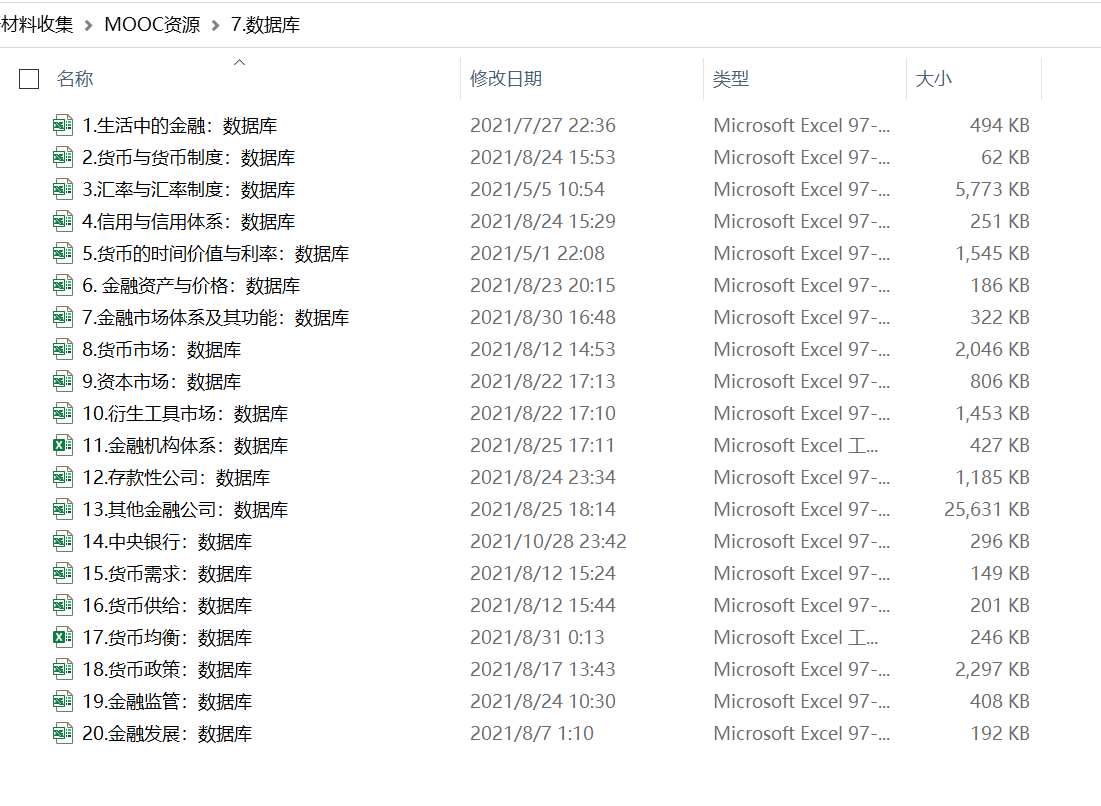Click the size value 2,297 KB
This screenshot has width=1101, height=806.
(x=992, y=669)
